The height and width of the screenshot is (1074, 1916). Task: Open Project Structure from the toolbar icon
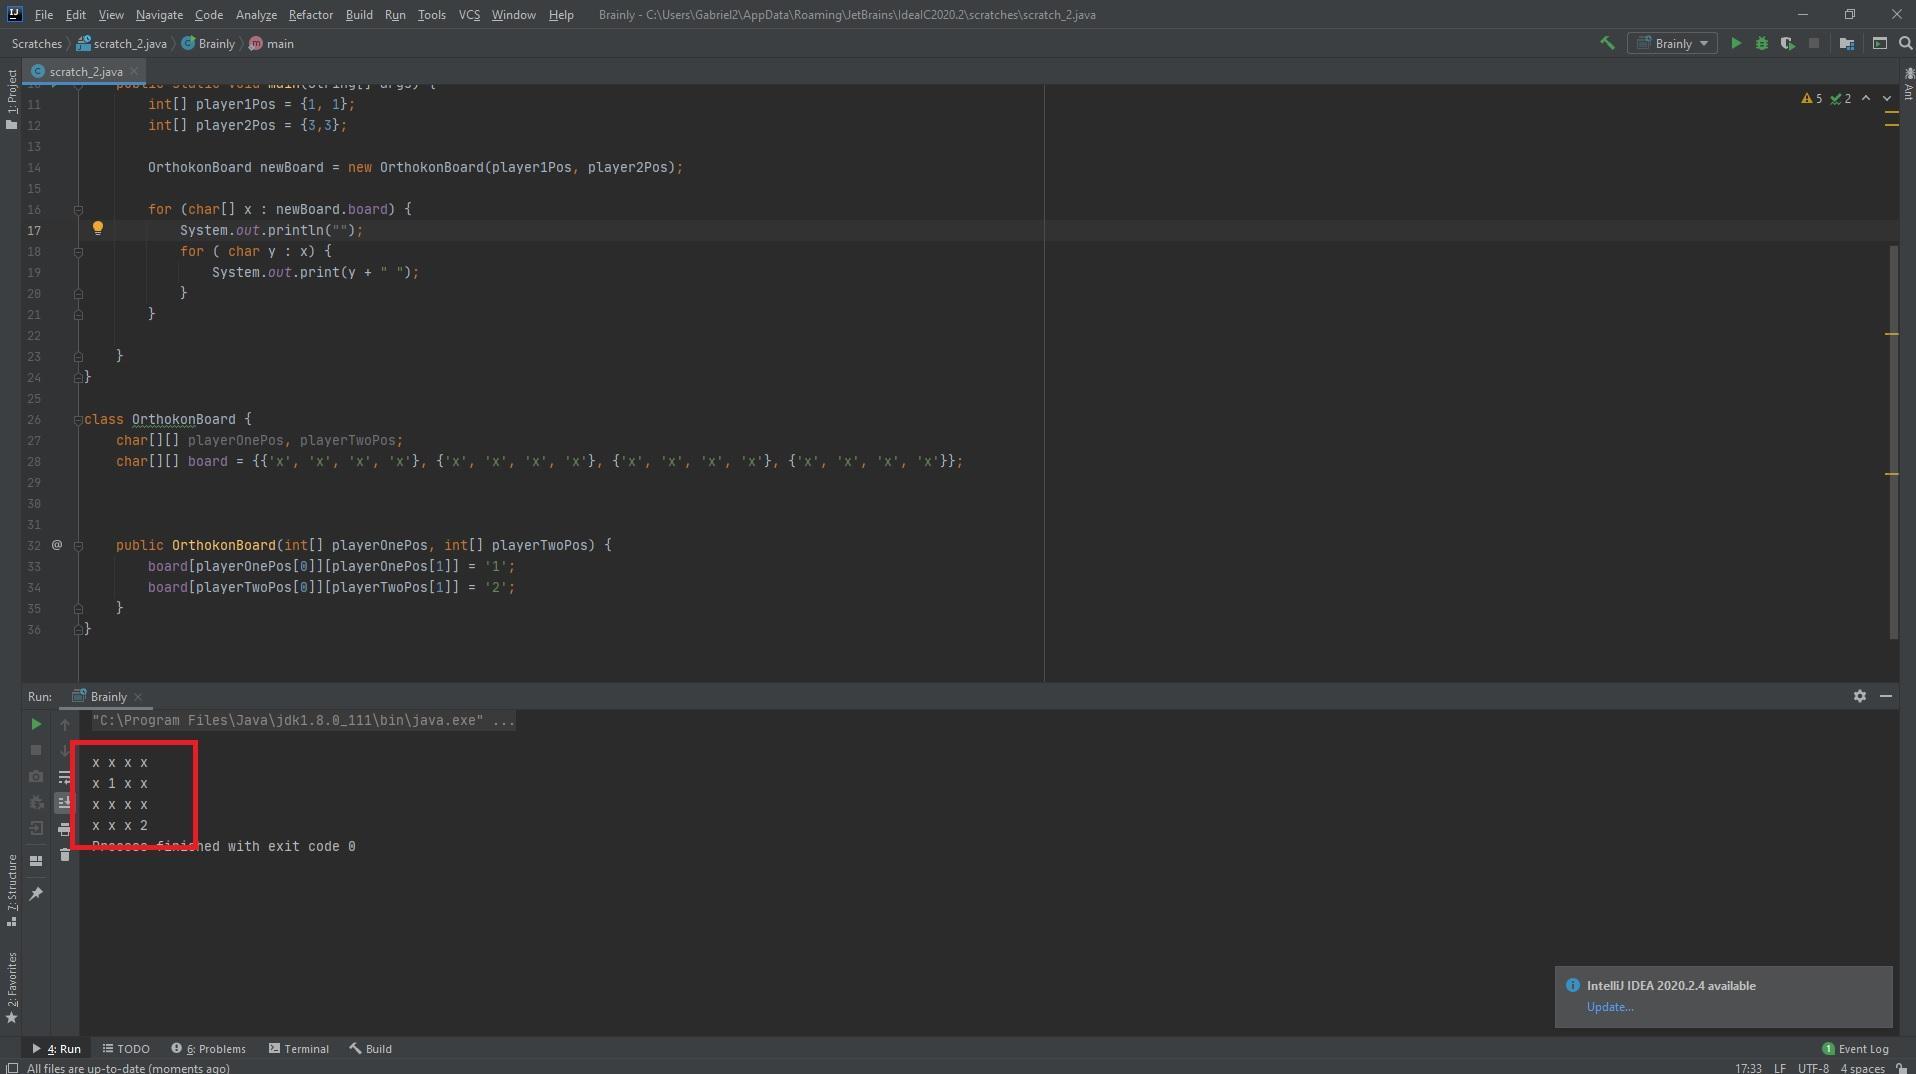click(x=1846, y=43)
